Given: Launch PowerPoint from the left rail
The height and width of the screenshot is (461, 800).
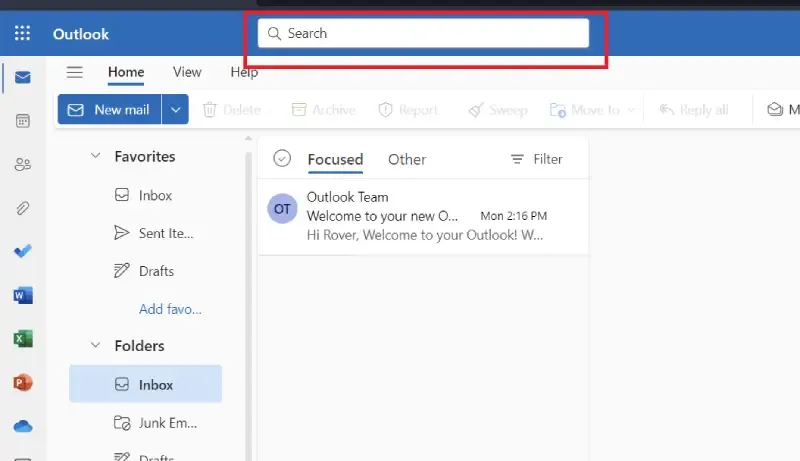Looking at the screenshot, I should [x=23, y=382].
